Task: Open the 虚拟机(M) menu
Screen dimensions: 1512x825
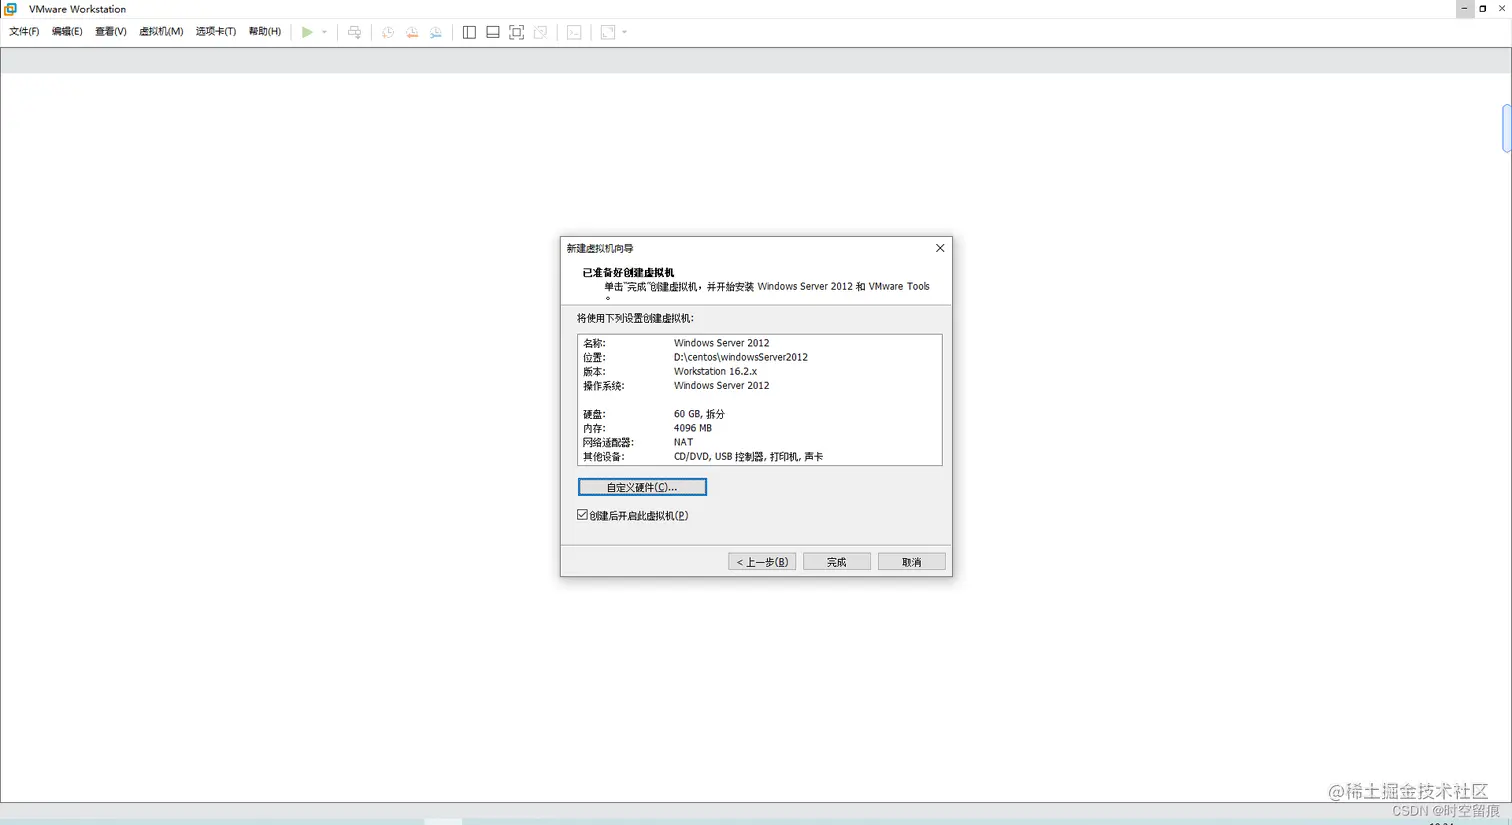Action: point(161,32)
